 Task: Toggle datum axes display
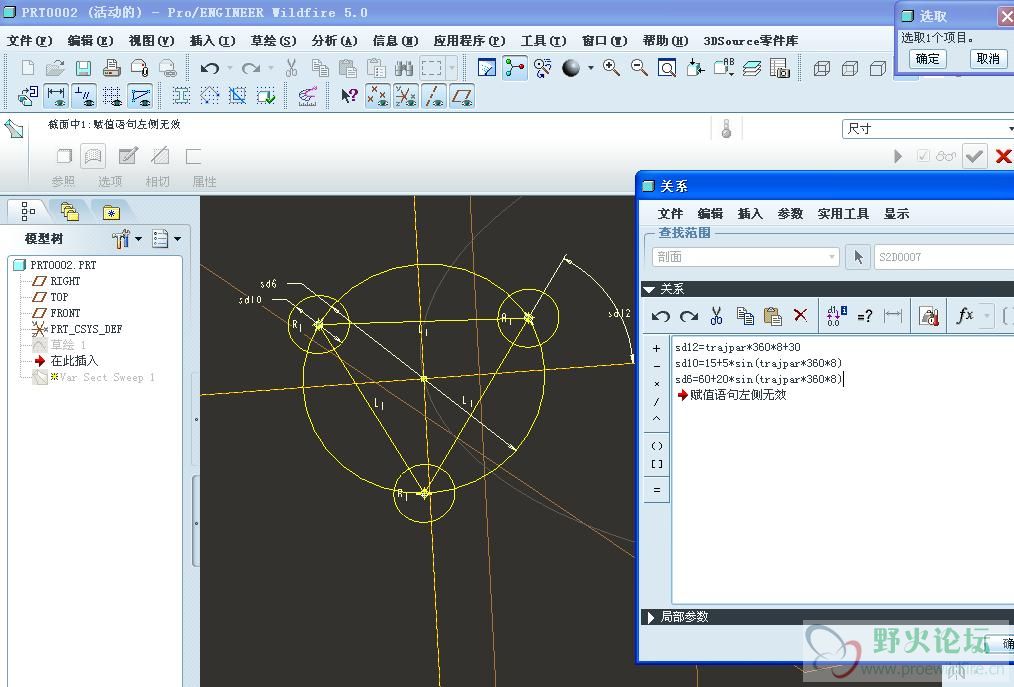pyautogui.click(x=434, y=96)
